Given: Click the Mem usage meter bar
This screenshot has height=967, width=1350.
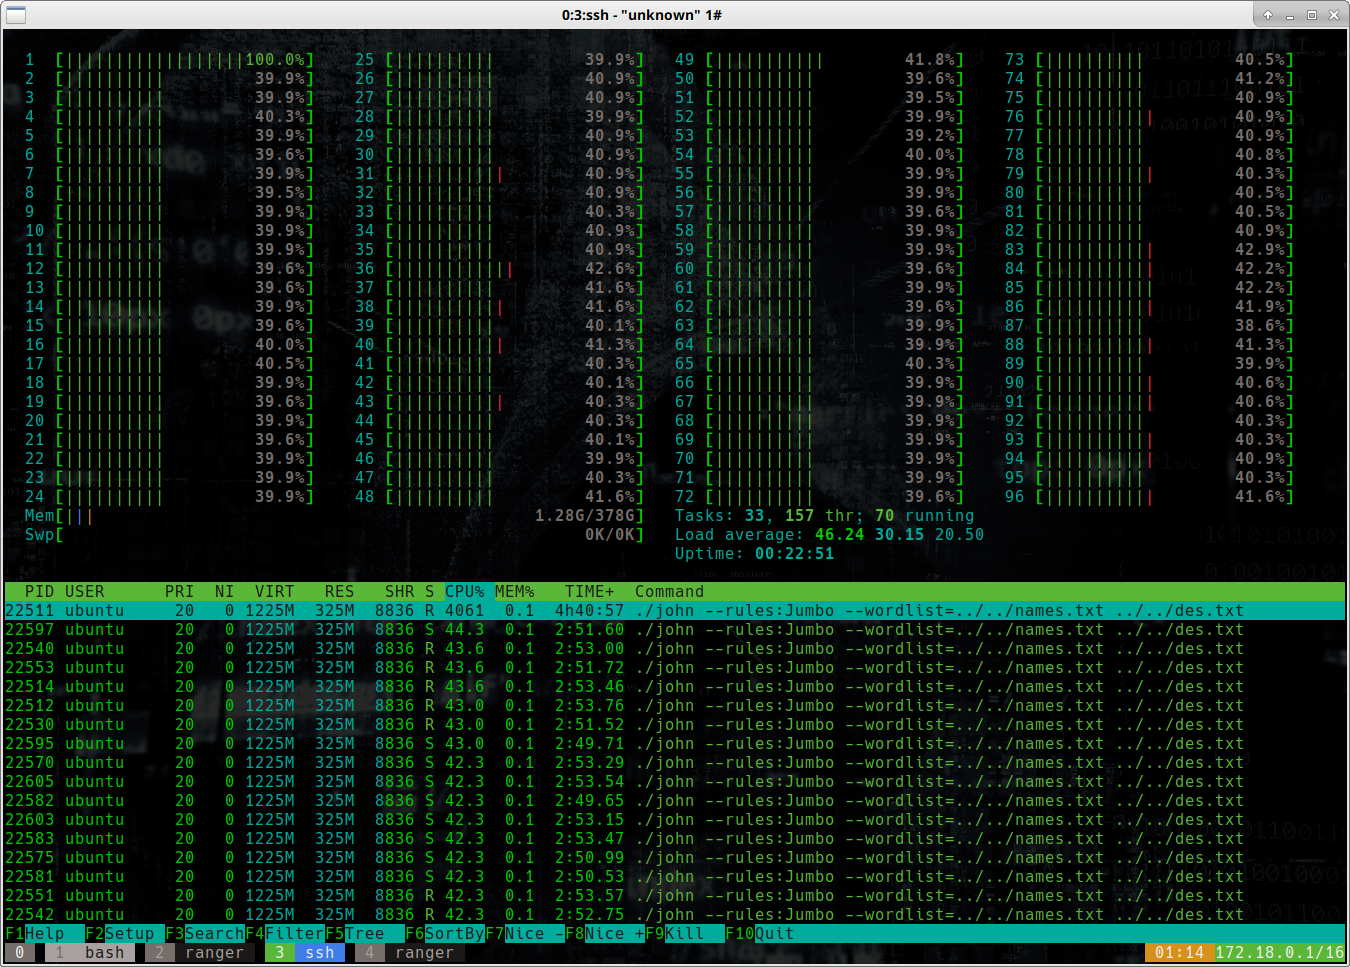Looking at the screenshot, I should (335, 516).
